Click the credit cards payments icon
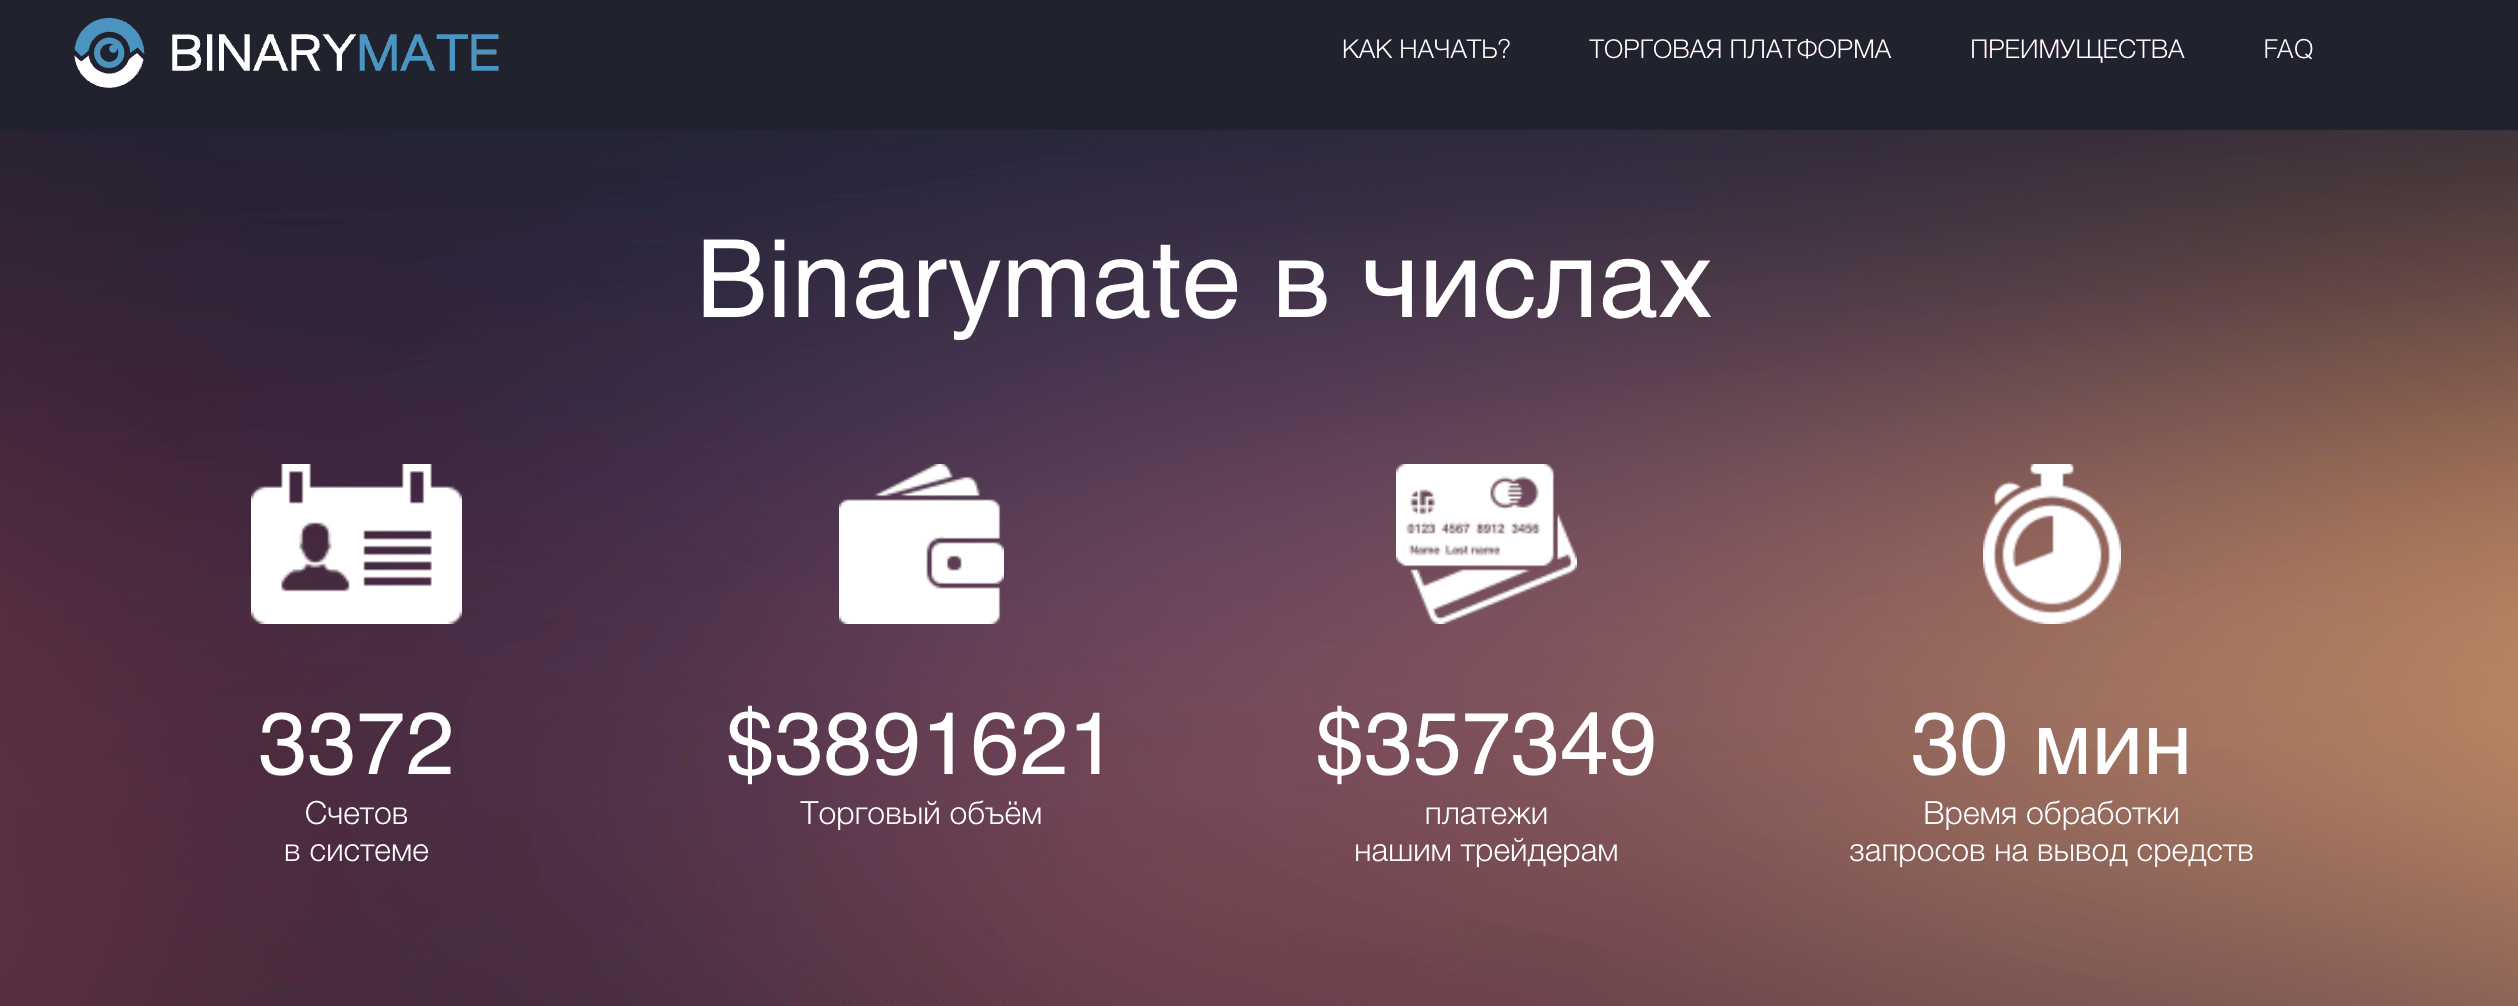Image resolution: width=2518 pixels, height=1006 pixels. click(x=1485, y=543)
